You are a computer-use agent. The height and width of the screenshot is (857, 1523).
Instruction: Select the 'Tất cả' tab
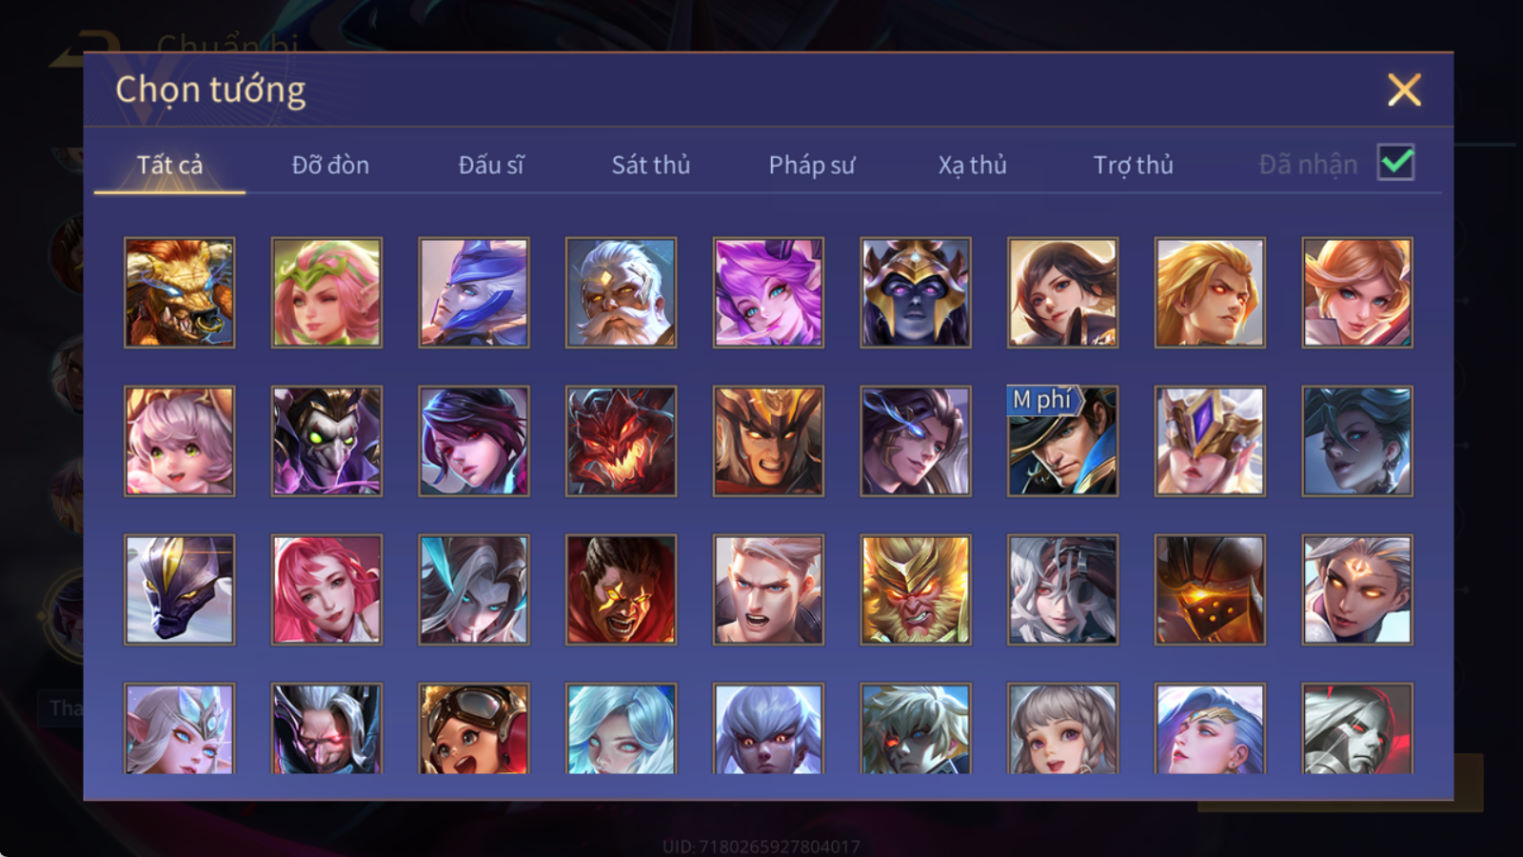tap(170, 165)
